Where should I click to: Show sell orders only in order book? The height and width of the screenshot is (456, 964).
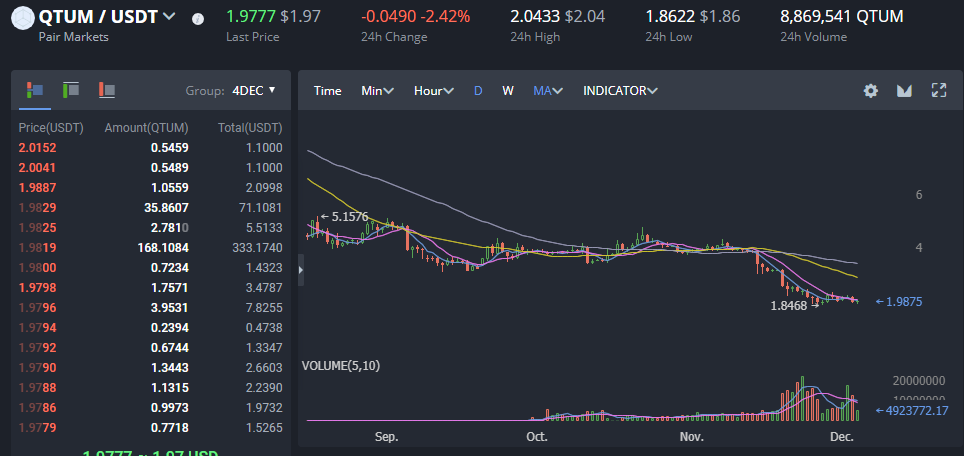[x=107, y=90]
